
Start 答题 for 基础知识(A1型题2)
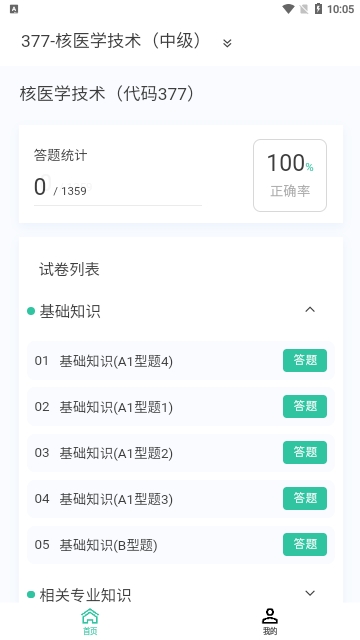[x=305, y=452]
